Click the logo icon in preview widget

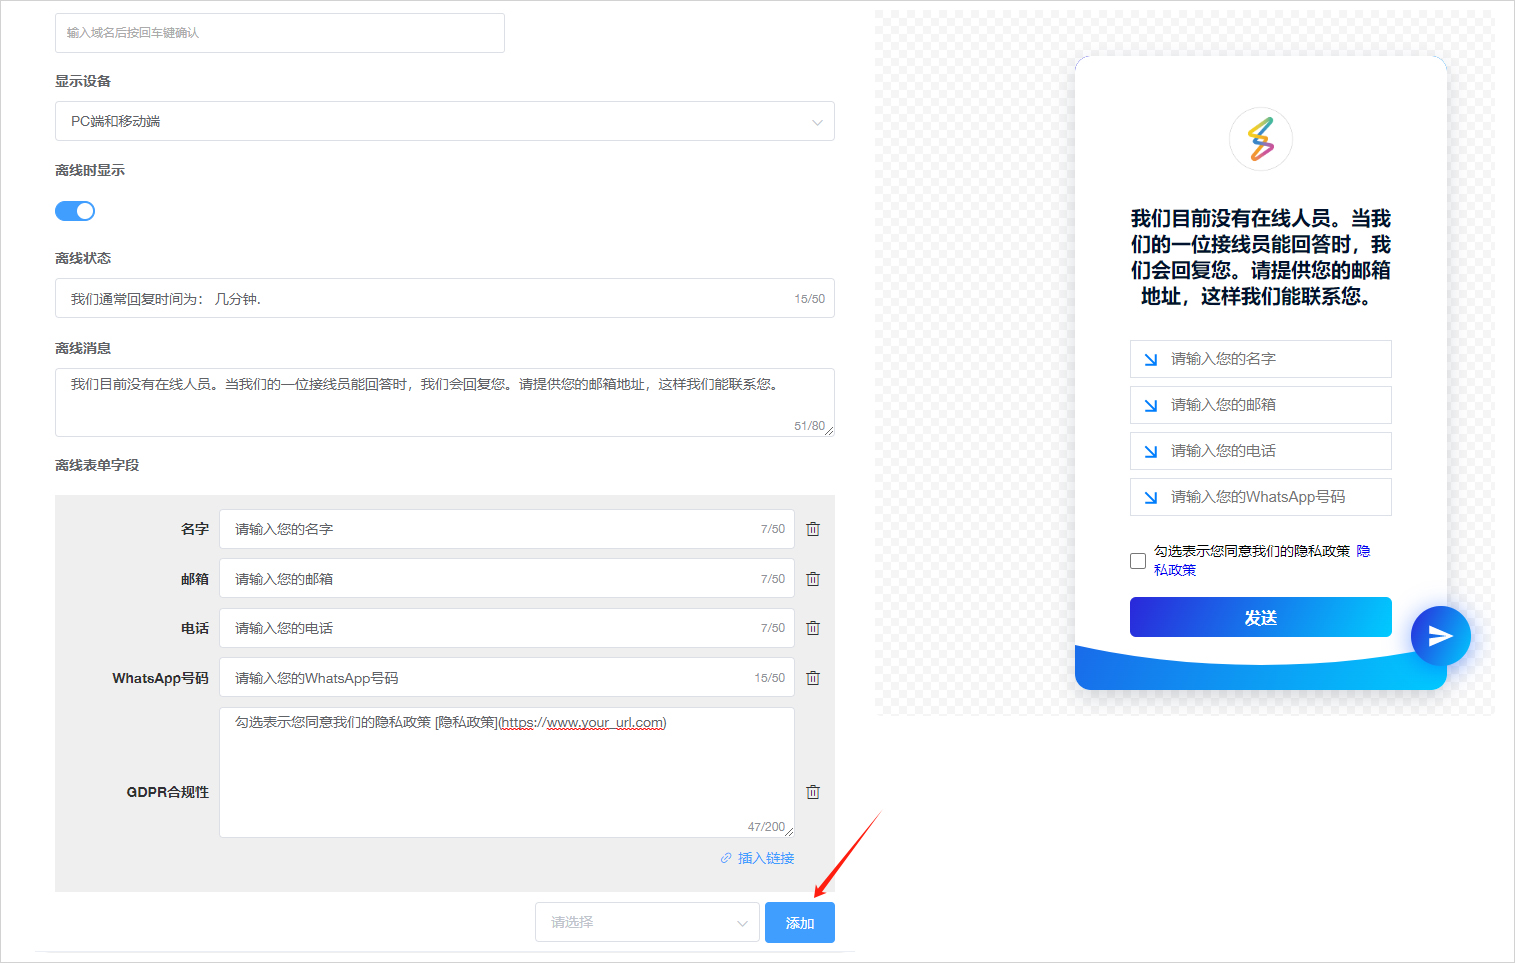click(x=1261, y=139)
